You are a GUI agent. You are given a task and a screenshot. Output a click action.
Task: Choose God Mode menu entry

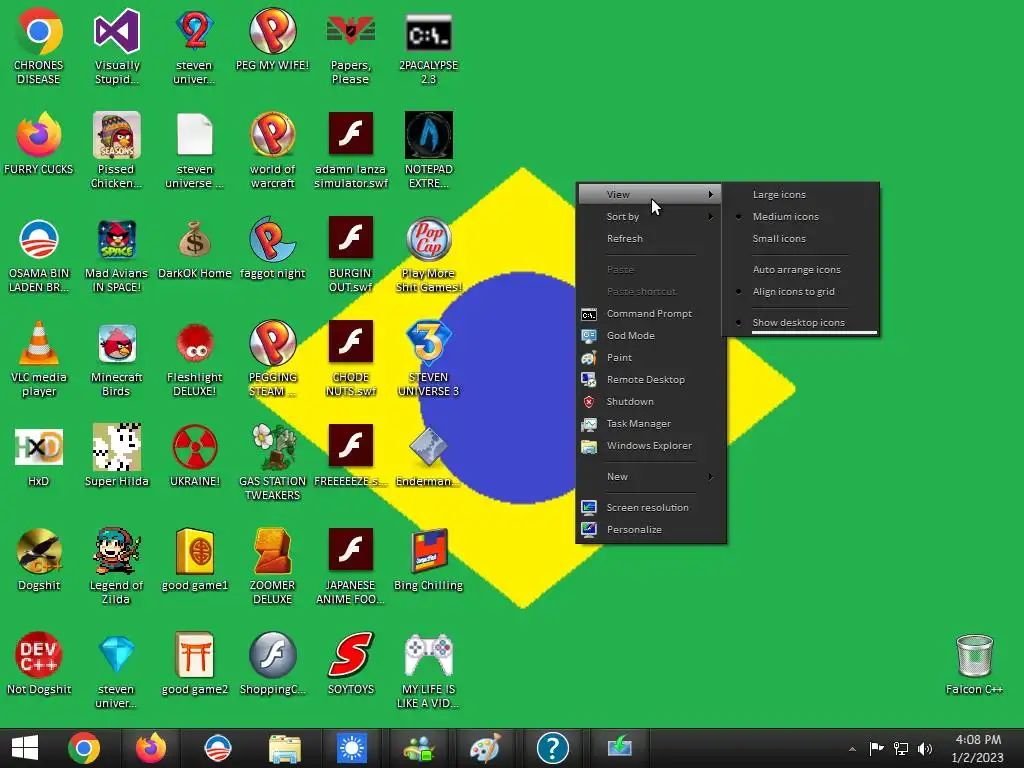[650, 336]
